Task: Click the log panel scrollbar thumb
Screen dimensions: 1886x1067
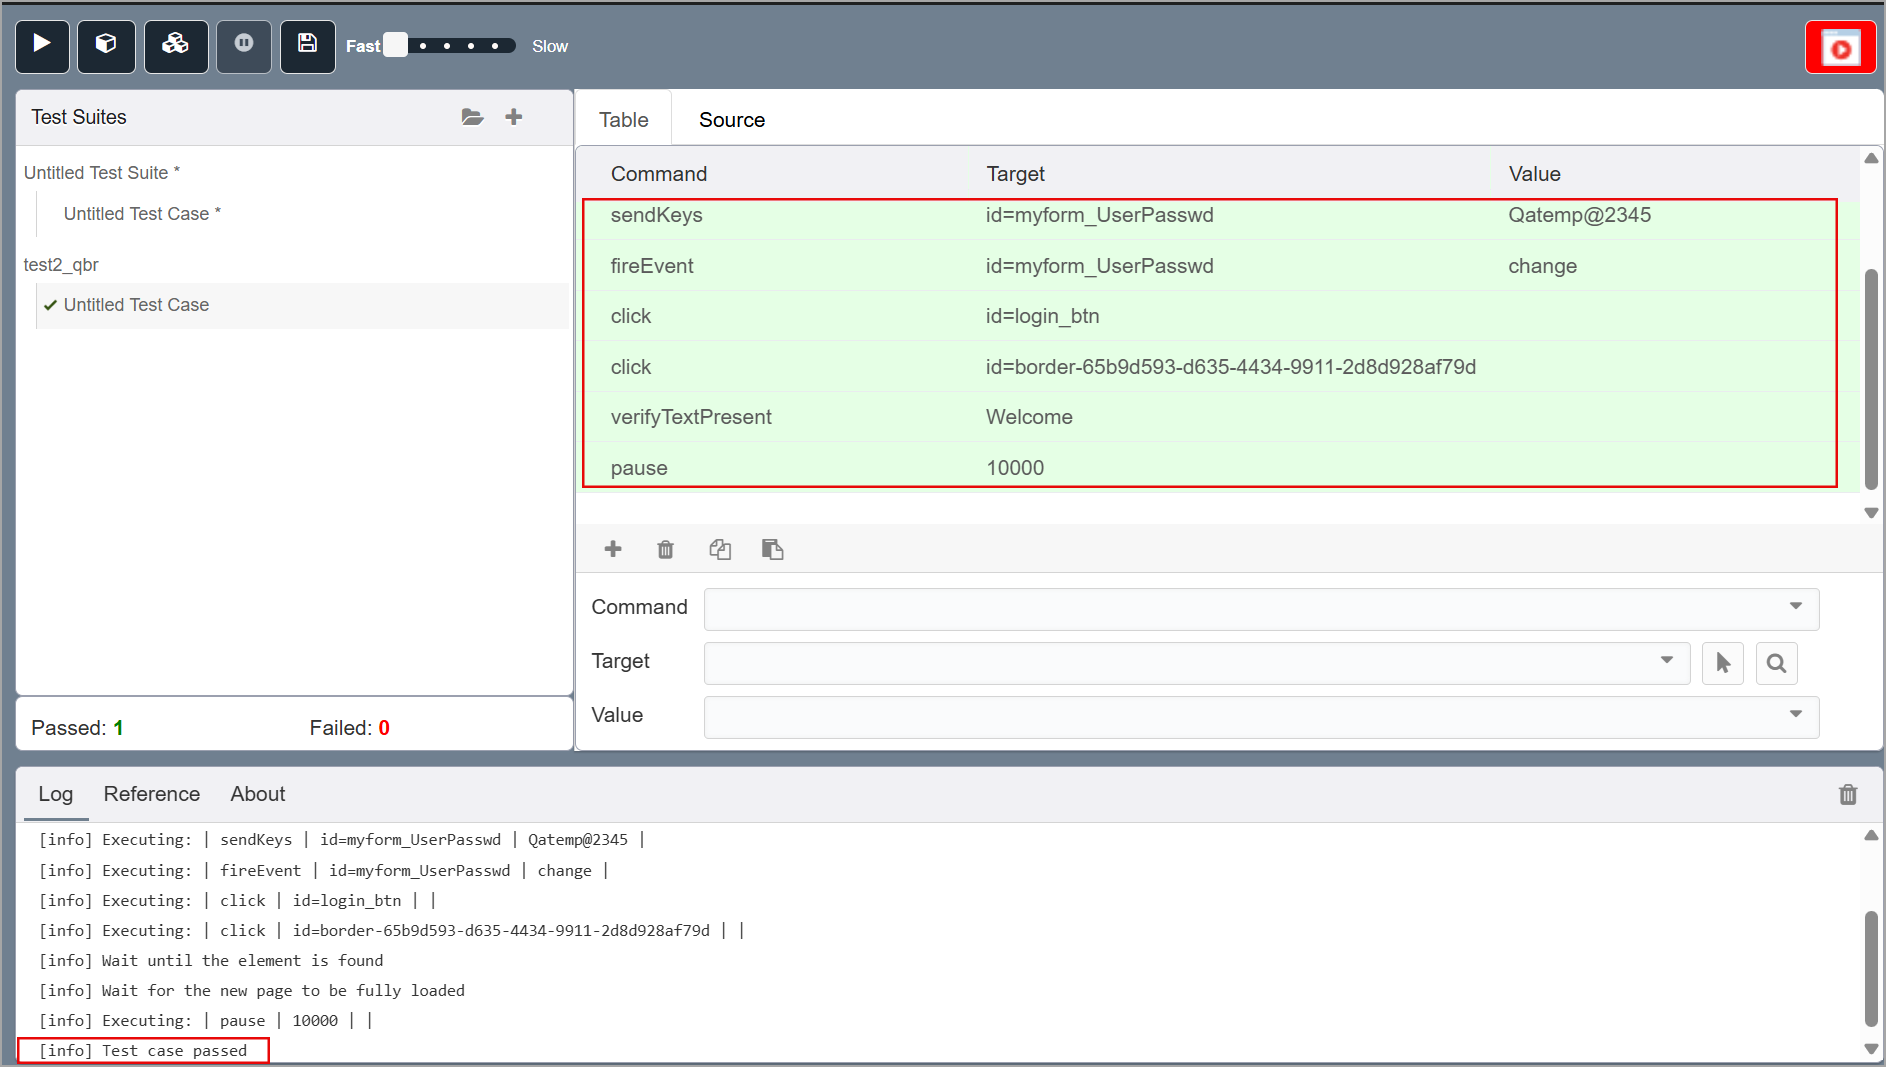Action: pos(1872,968)
